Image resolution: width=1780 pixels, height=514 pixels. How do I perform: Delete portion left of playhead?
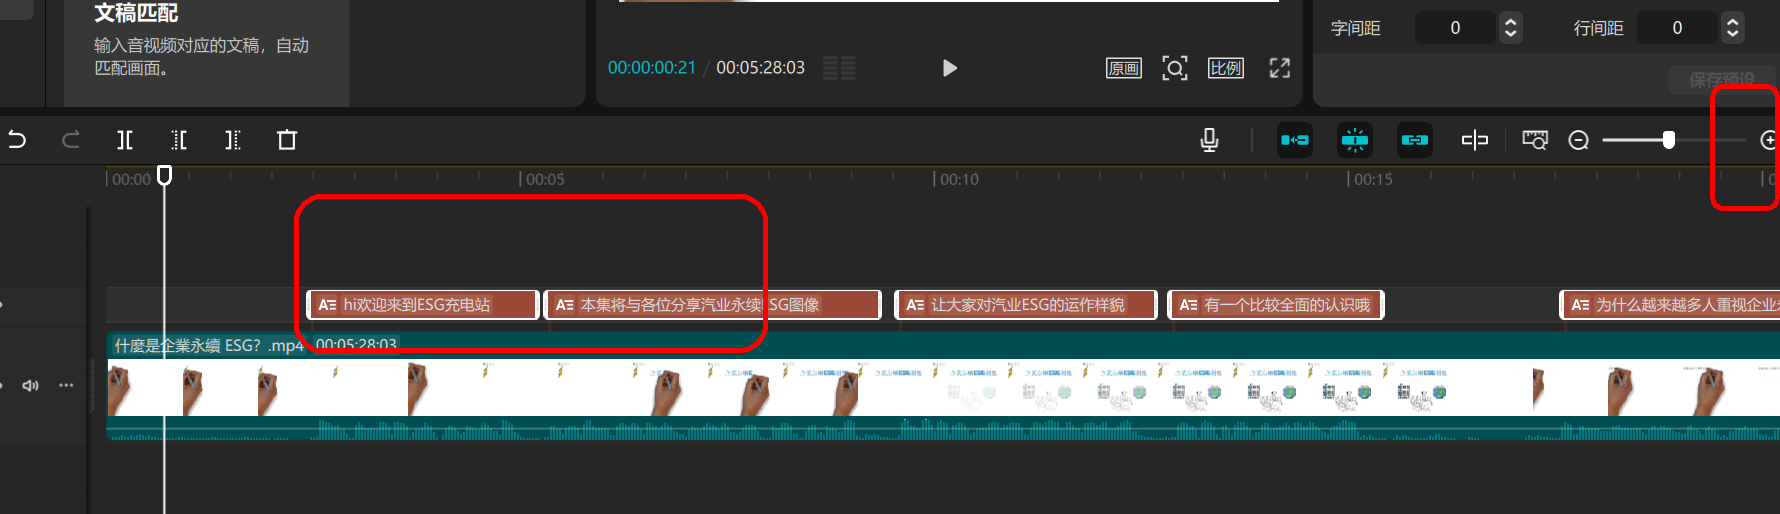click(x=179, y=140)
